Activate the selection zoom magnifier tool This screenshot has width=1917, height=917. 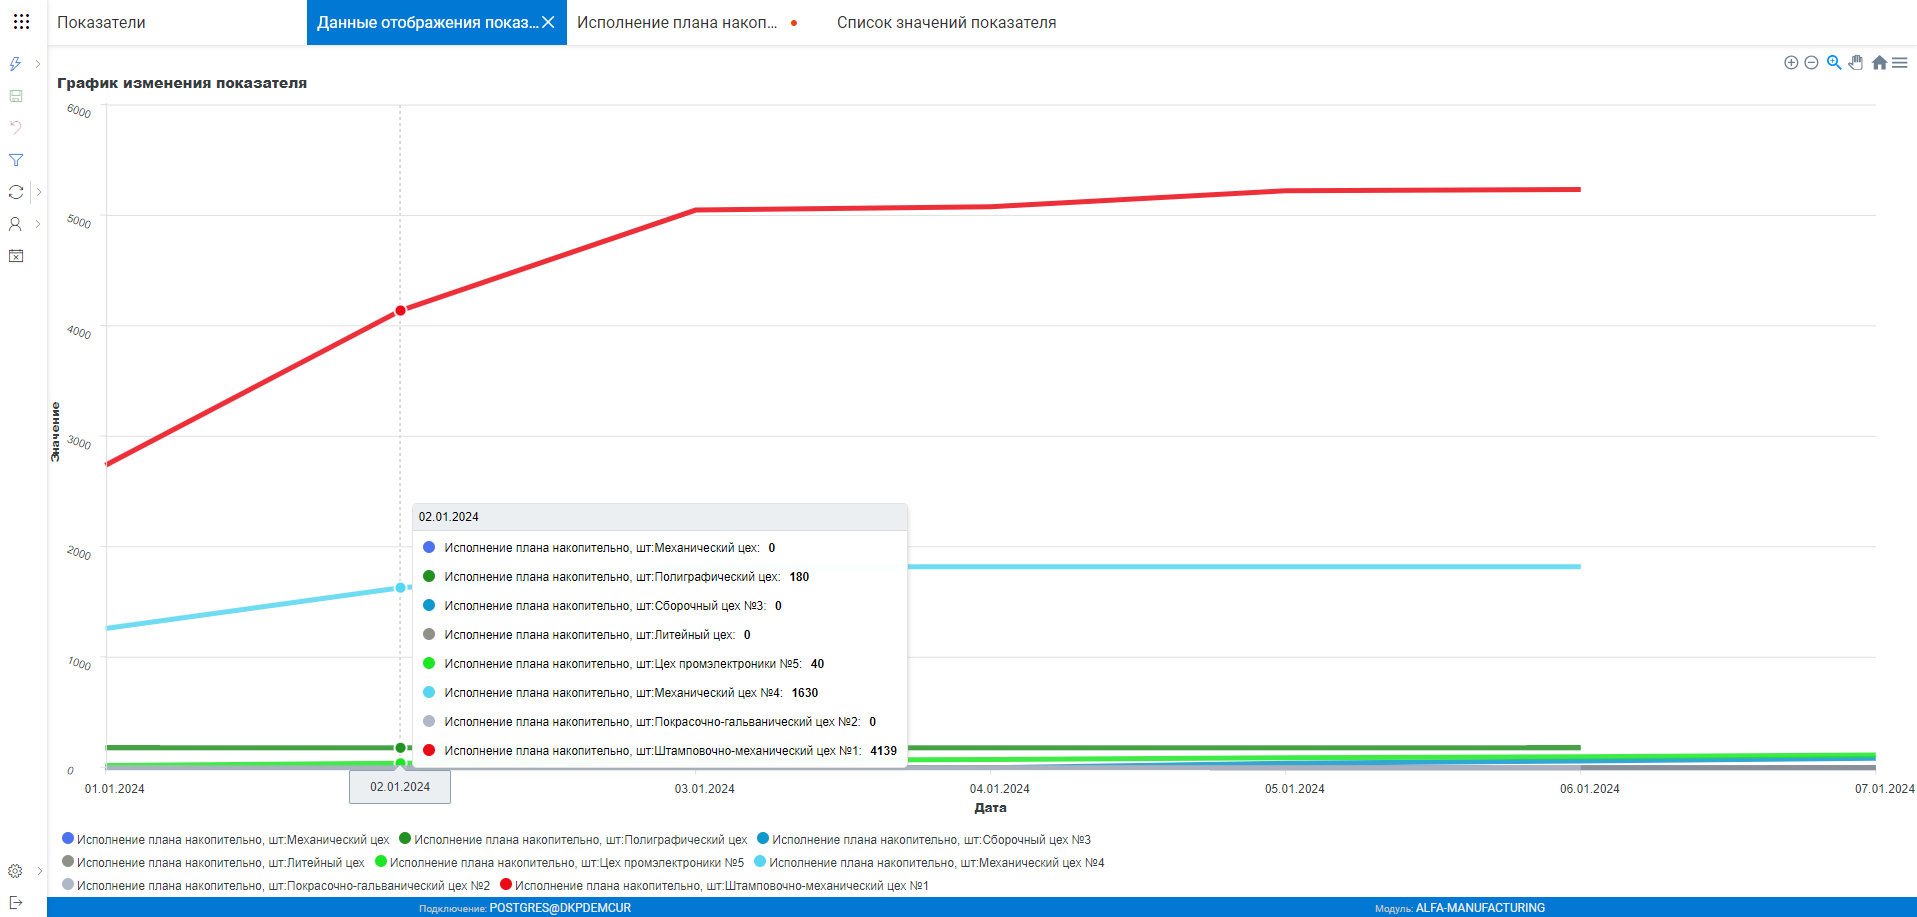point(1834,62)
